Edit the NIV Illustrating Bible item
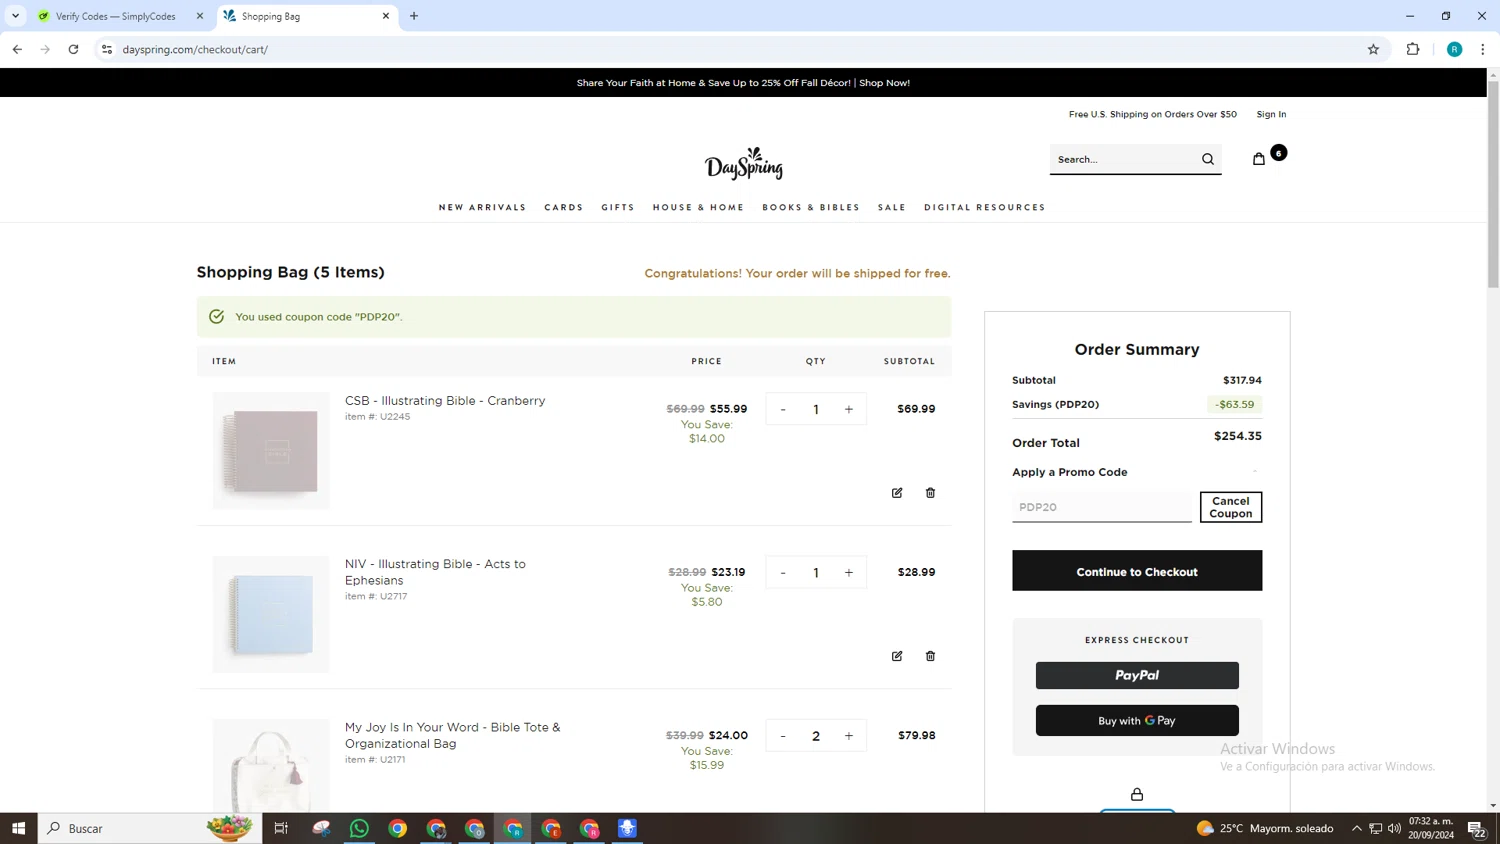The height and width of the screenshot is (844, 1500). pyautogui.click(x=897, y=656)
